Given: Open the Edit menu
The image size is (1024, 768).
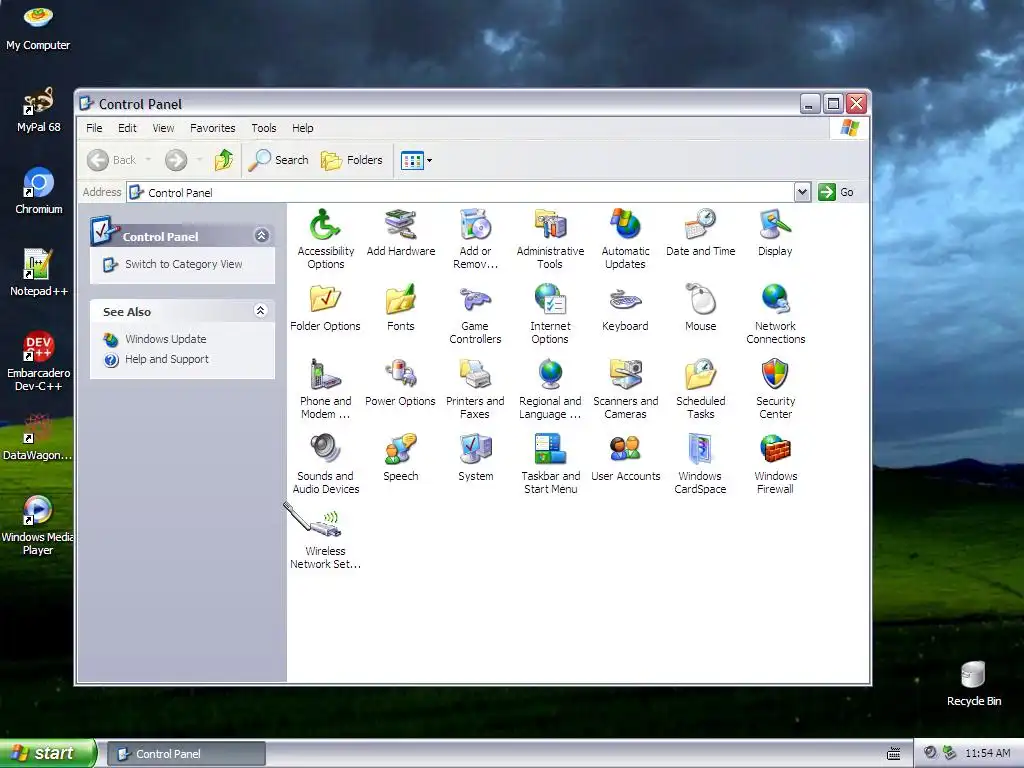Looking at the screenshot, I should tap(127, 128).
